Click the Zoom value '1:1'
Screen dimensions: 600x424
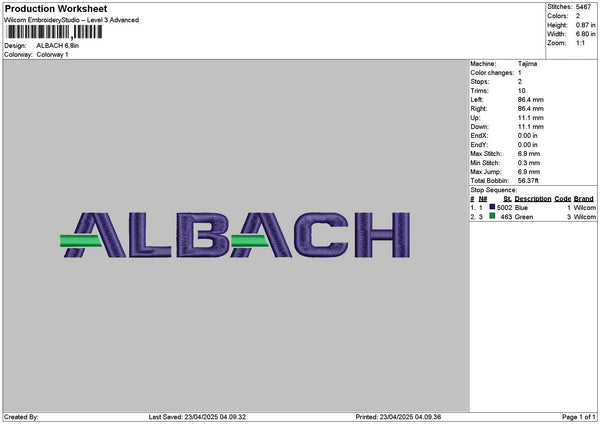pyautogui.click(x=580, y=43)
